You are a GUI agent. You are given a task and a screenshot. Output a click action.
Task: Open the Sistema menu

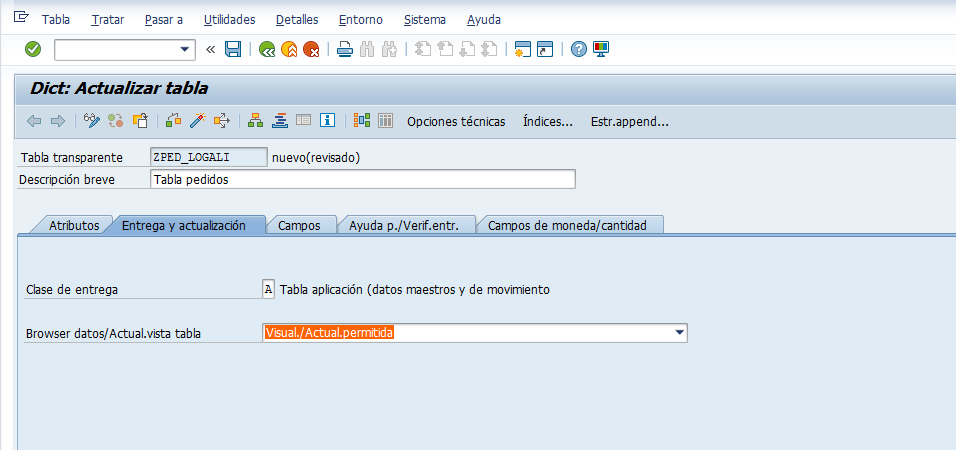click(x=425, y=20)
